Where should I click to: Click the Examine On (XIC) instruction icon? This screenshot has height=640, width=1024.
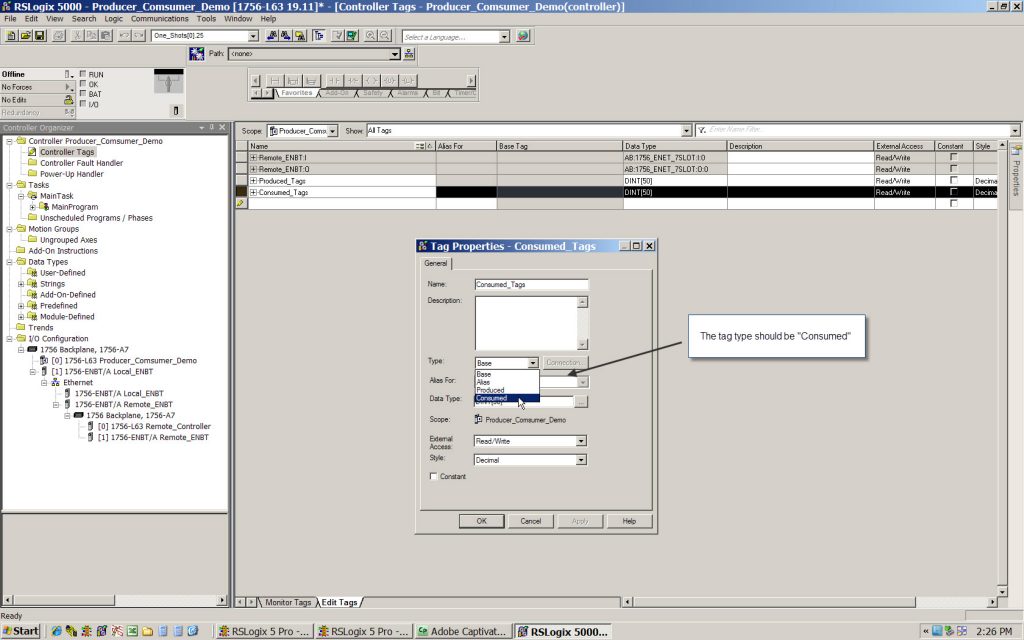point(334,80)
